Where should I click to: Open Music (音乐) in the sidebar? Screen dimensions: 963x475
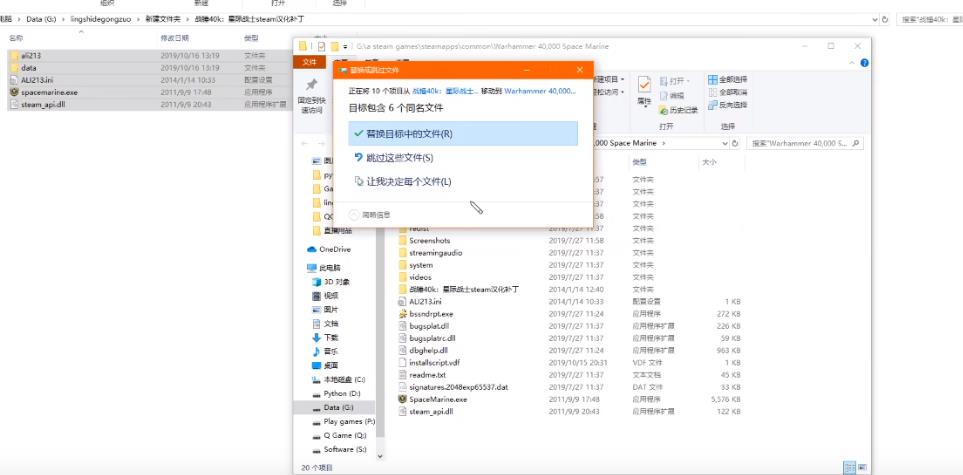tap(326, 351)
